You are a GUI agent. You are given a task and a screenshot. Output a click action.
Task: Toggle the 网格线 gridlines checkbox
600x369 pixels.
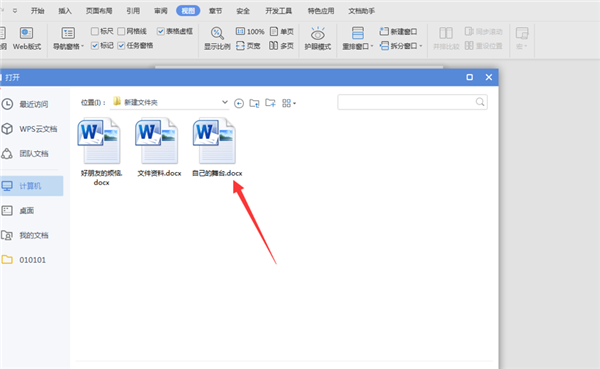[121, 31]
